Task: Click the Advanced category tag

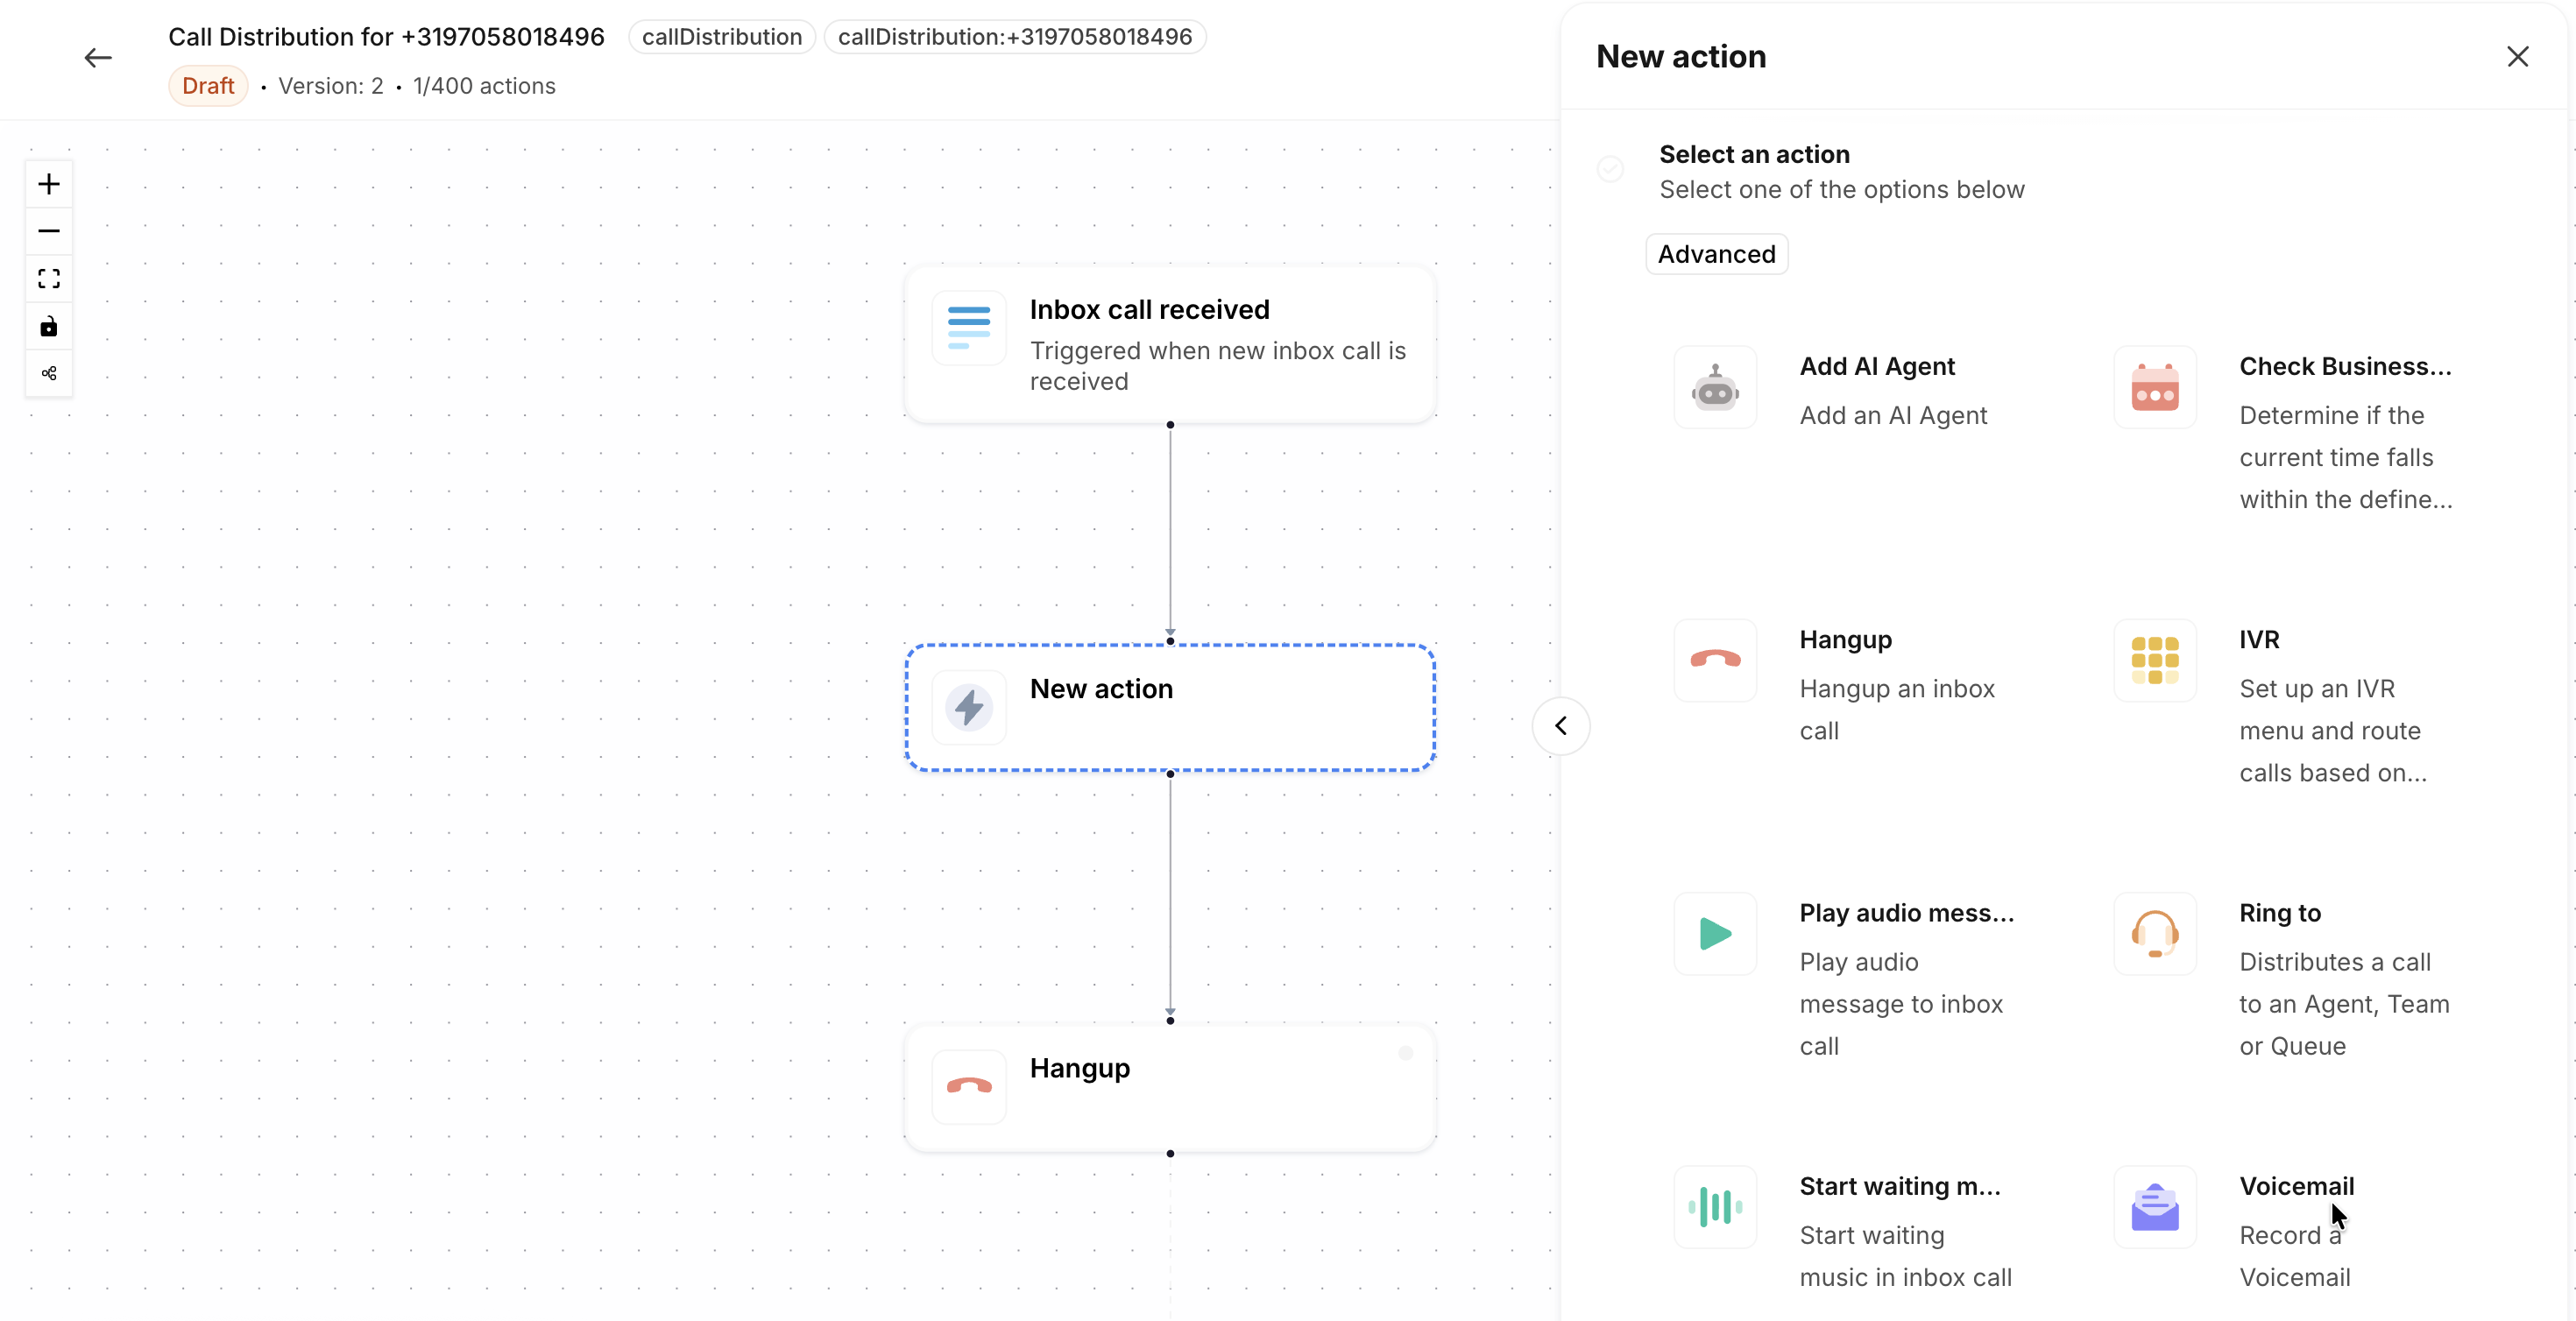Action: pos(1716,254)
